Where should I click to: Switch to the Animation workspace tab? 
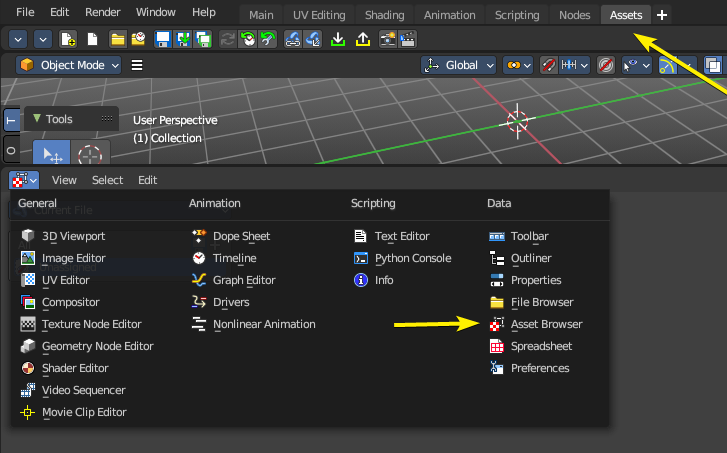(449, 15)
